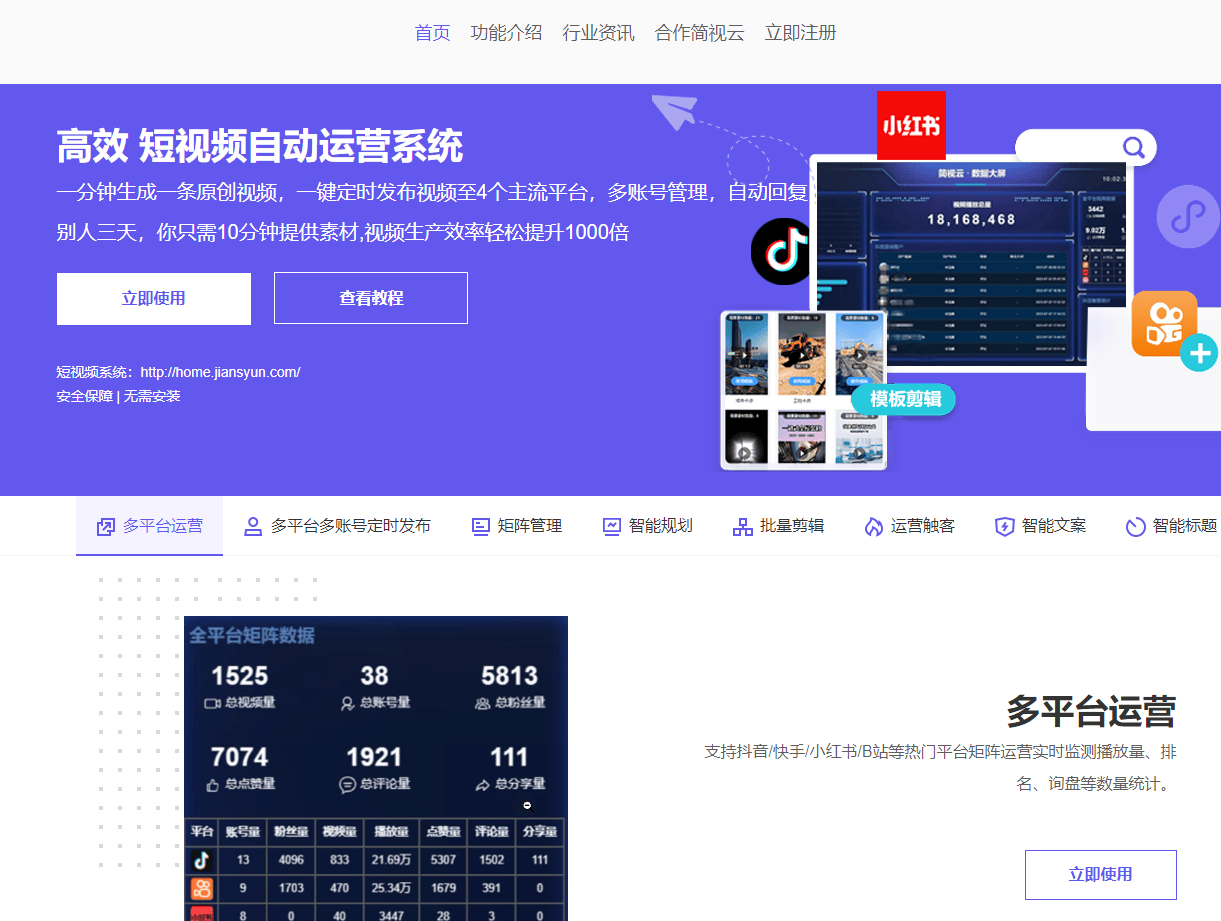This screenshot has height=921, width=1221.
Task: Click the magnifier icon in the search bar
Action: tap(1133, 147)
